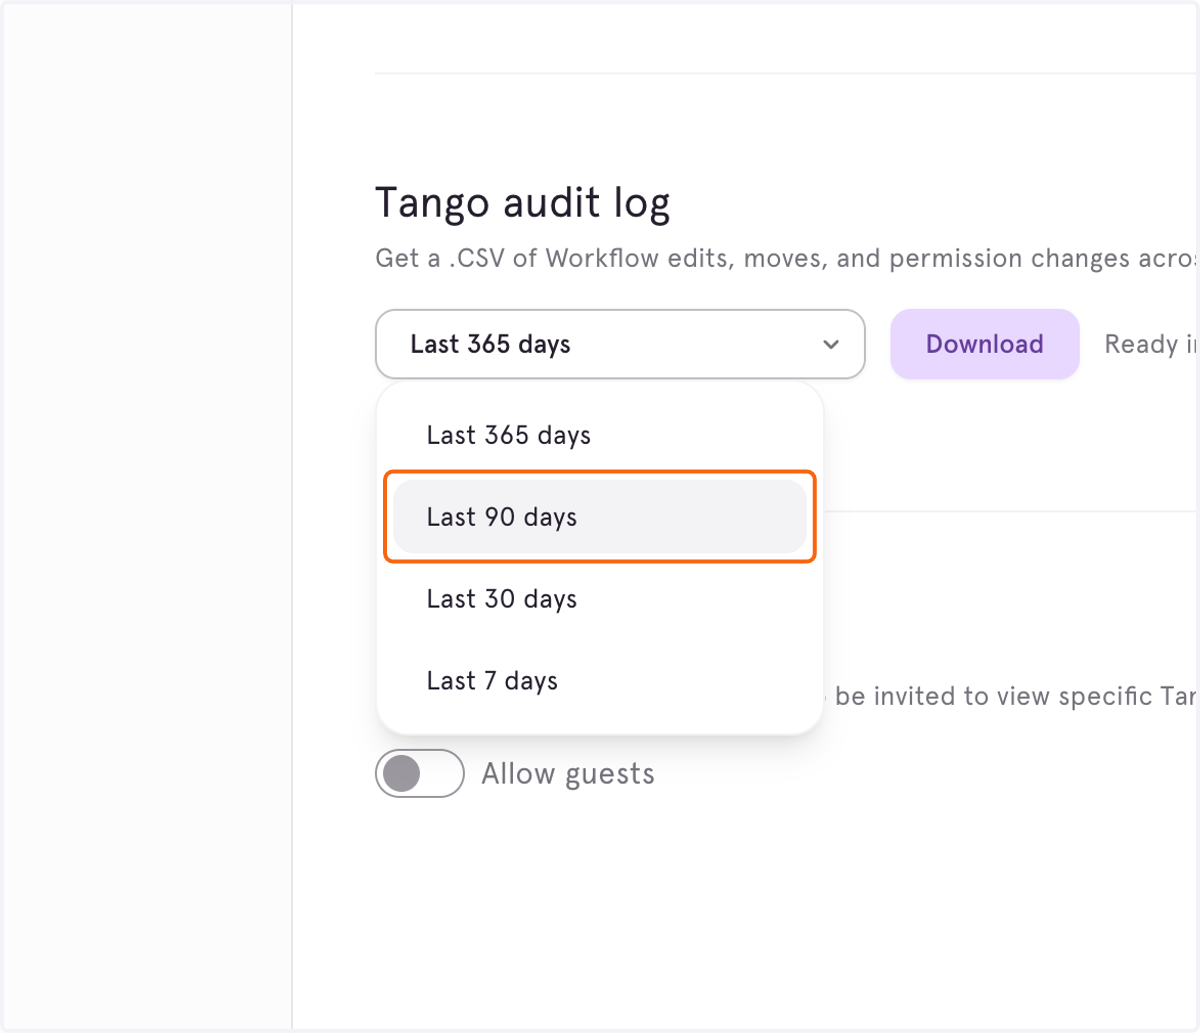Click the .CSV of Workflow edits description text
The image size is (1200, 1033).
787,259
